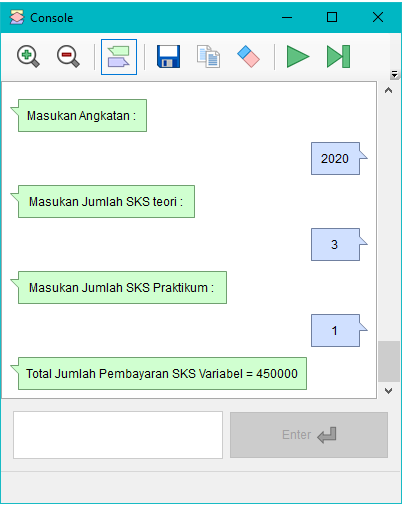Select the 'Masukan Jumlah SKS Praktikum :' bubble
404x507 pixels.
pos(119,287)
